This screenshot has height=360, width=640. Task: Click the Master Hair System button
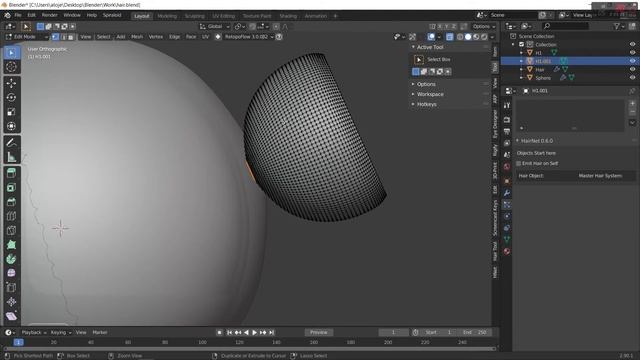coord(600,176)
